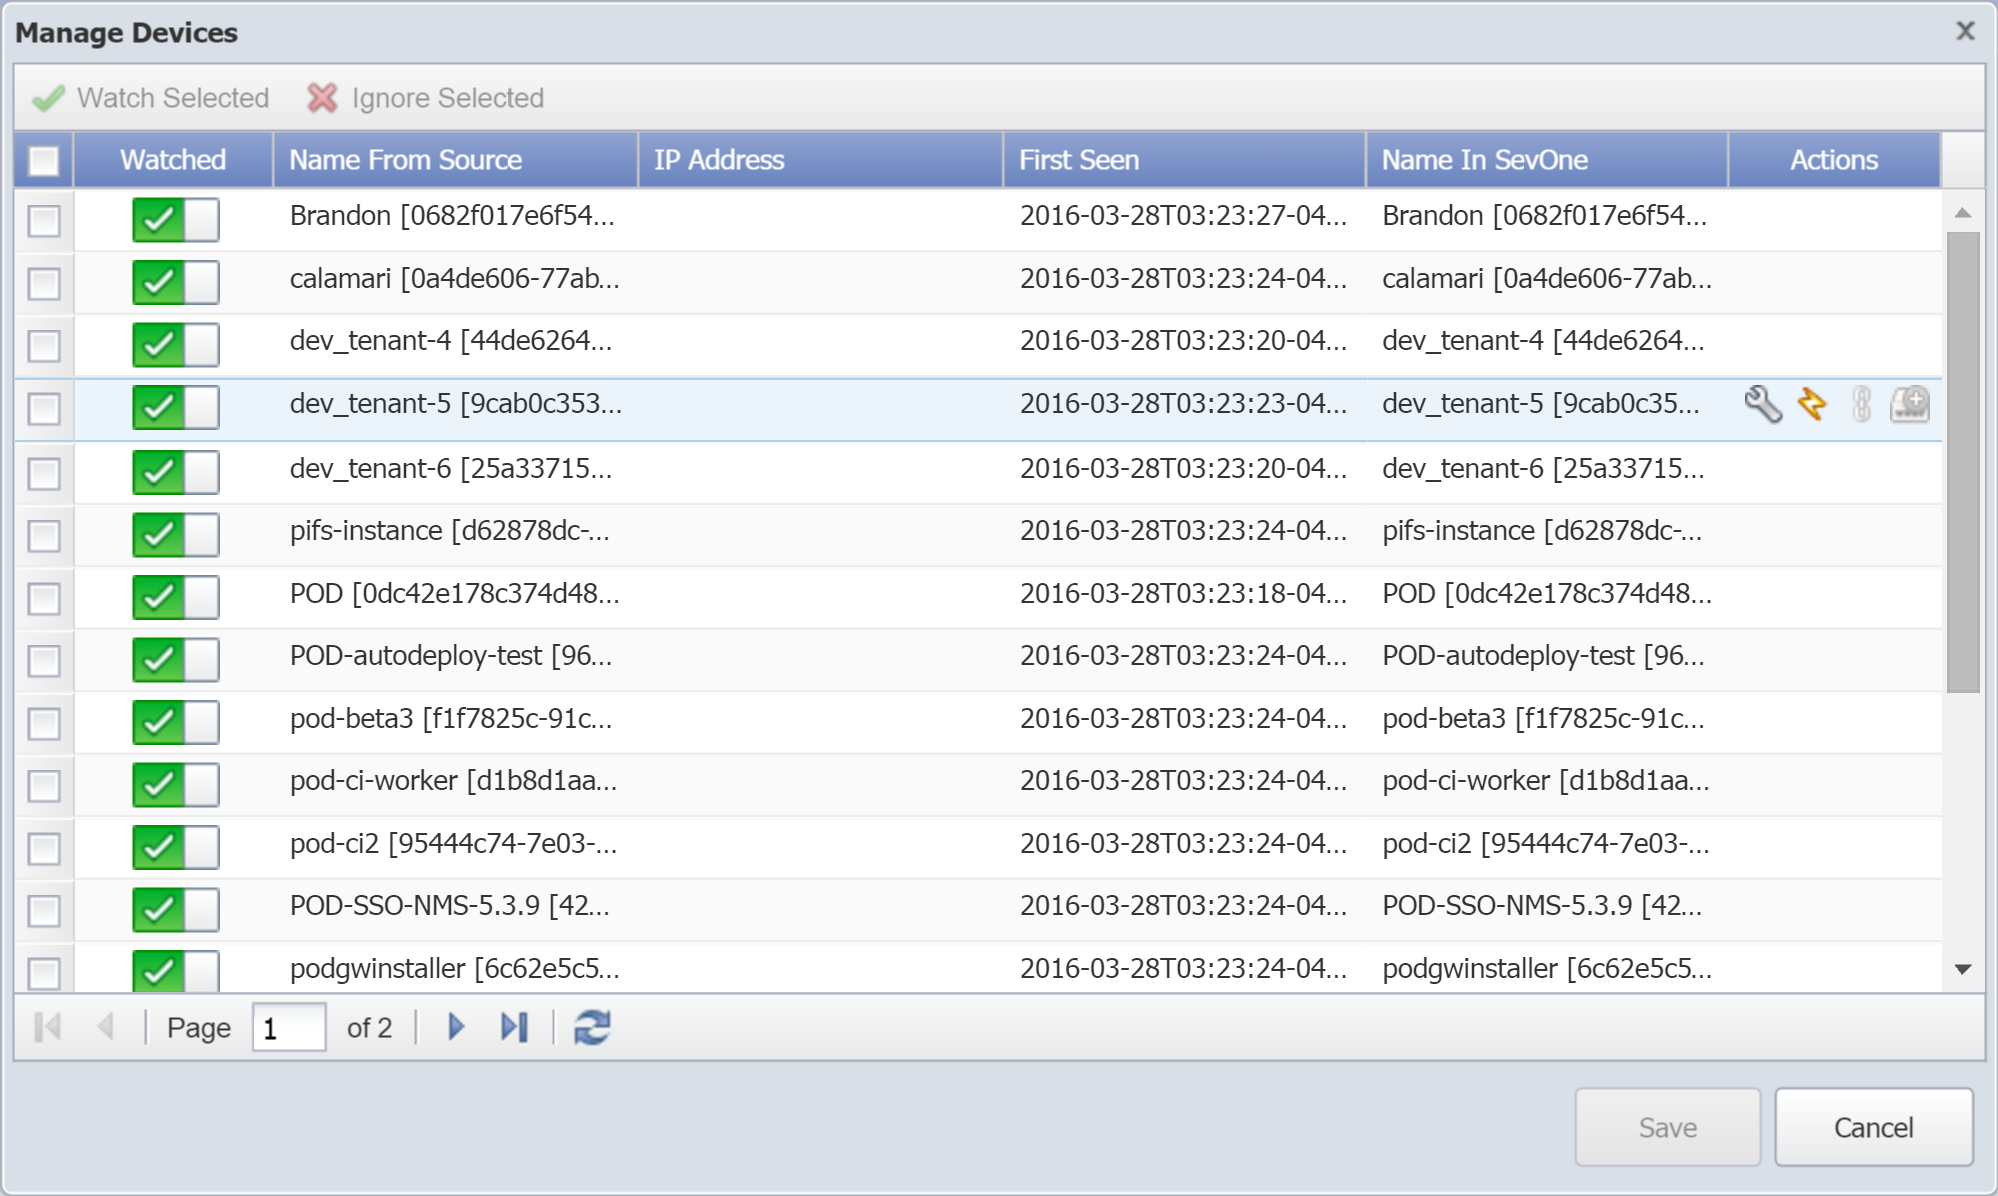1998x1196 pixels.
Task: Select the master checkbox in table header
Action: pyautogui.click(x=47, y=159)
